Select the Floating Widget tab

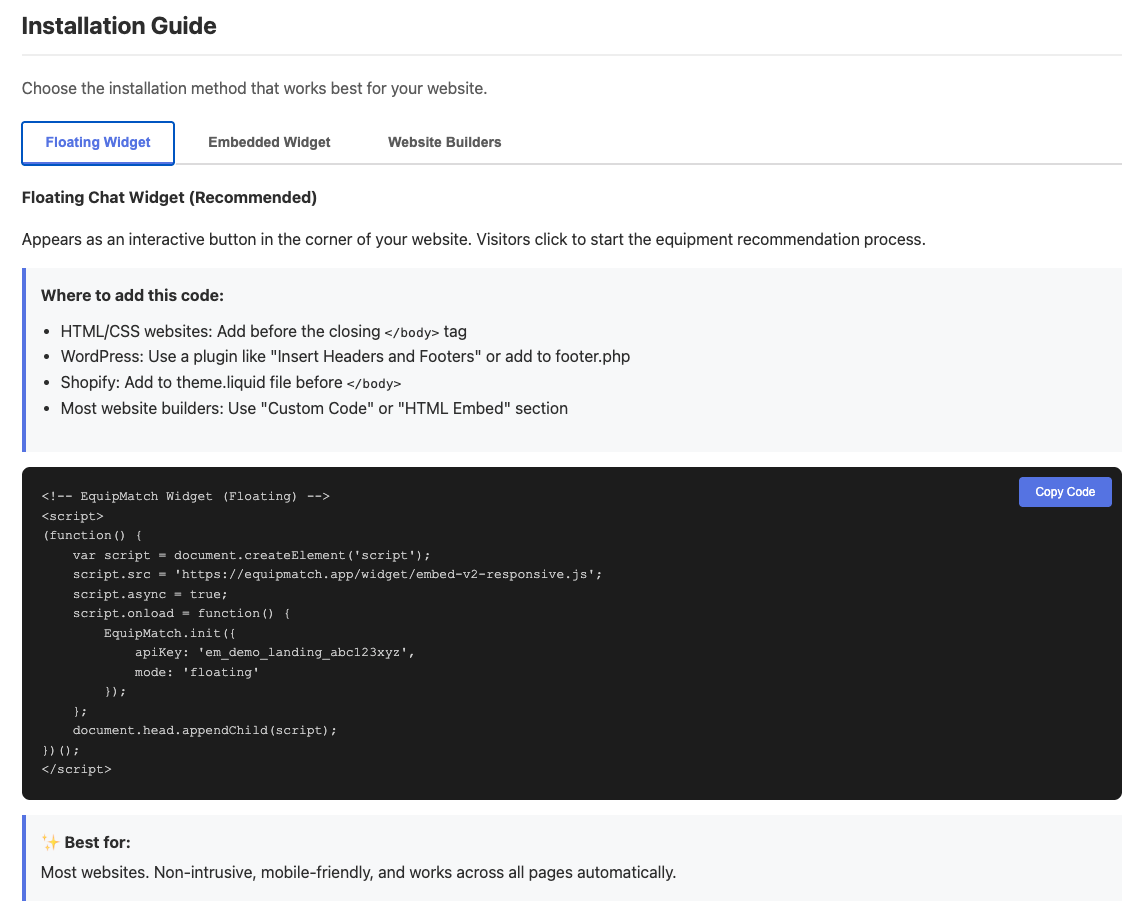click(98, 142)
